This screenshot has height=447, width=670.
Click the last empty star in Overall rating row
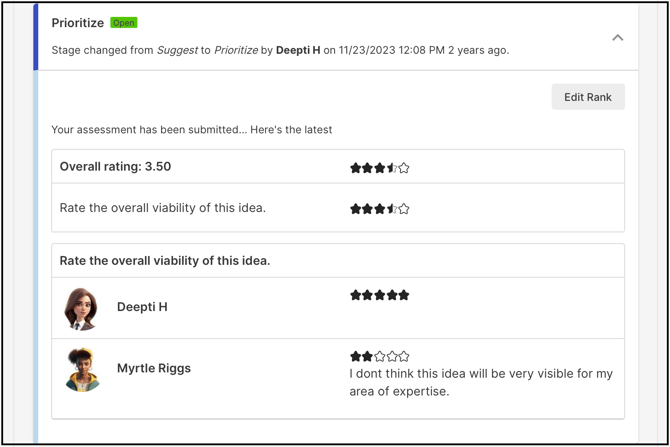404,168
